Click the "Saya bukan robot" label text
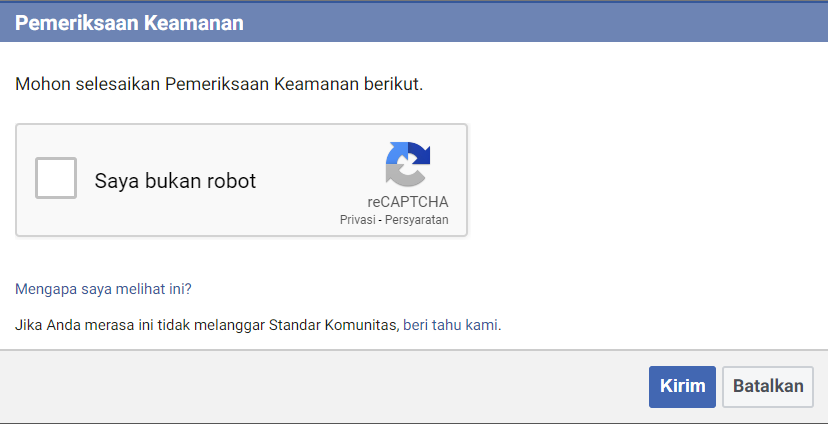The image size is (828, 424). point(175,181)
